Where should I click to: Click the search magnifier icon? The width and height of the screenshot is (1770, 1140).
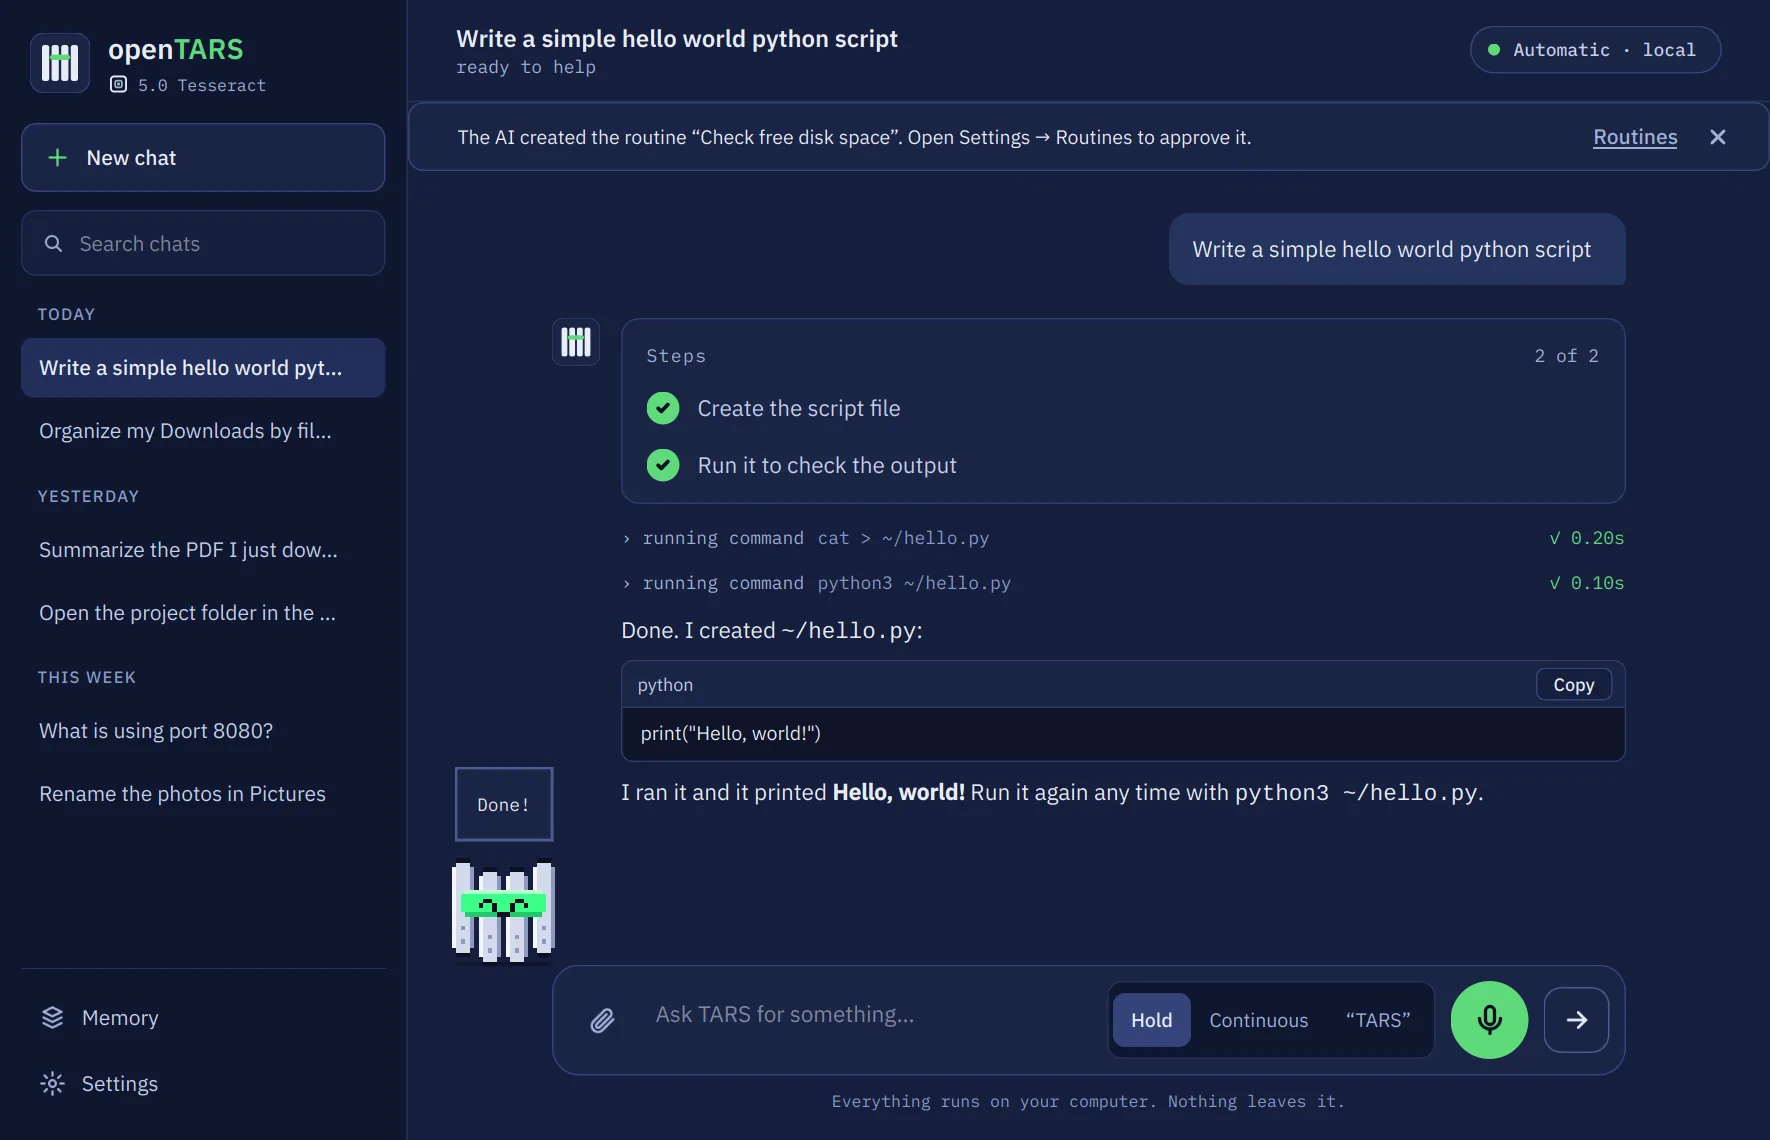point(54,243)
